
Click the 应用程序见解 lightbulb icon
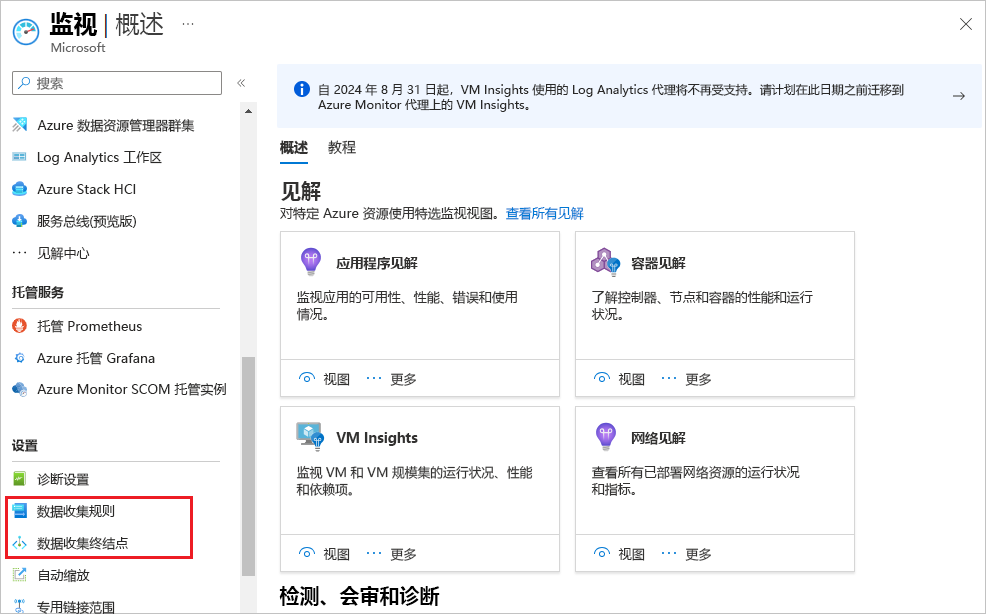311,262
